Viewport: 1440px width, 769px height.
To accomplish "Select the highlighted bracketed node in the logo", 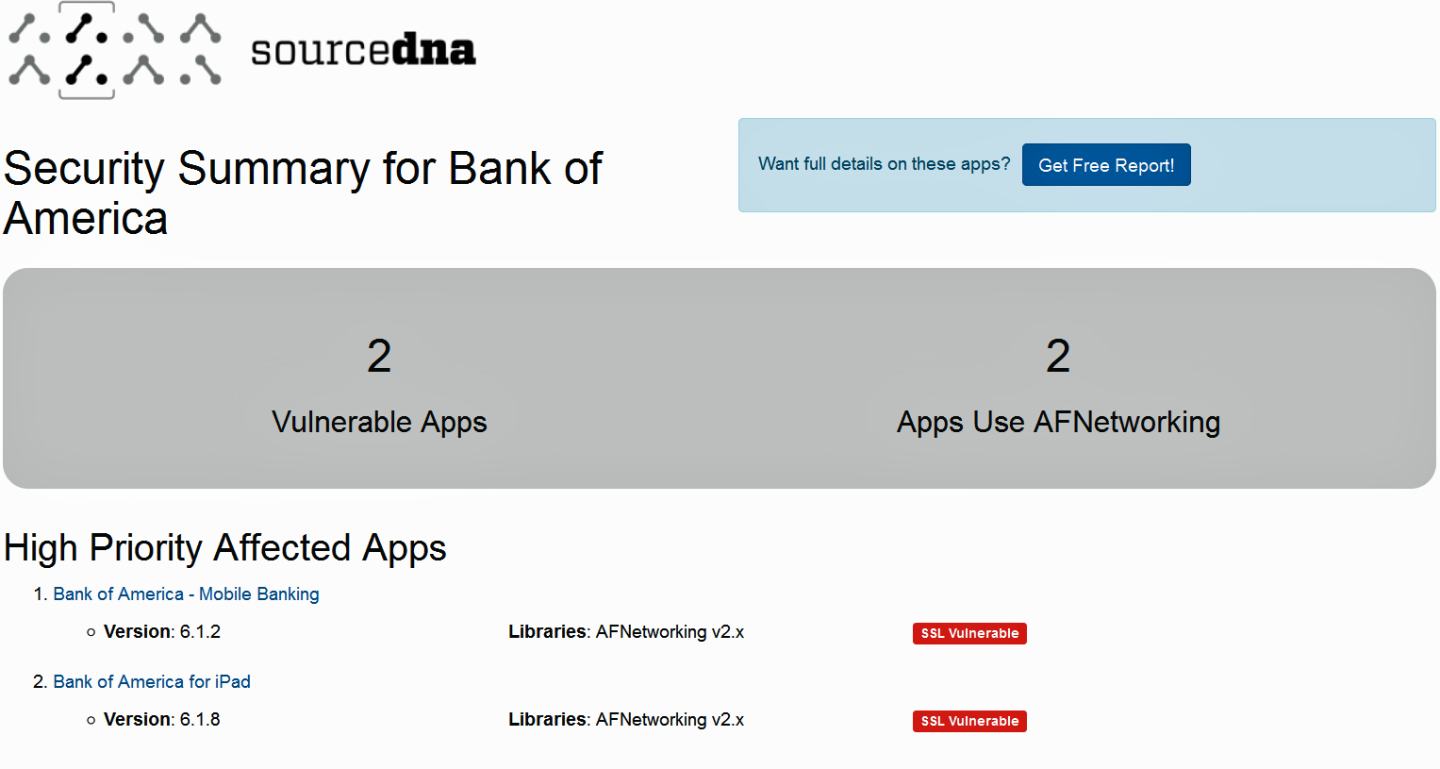I will (85, 50).
